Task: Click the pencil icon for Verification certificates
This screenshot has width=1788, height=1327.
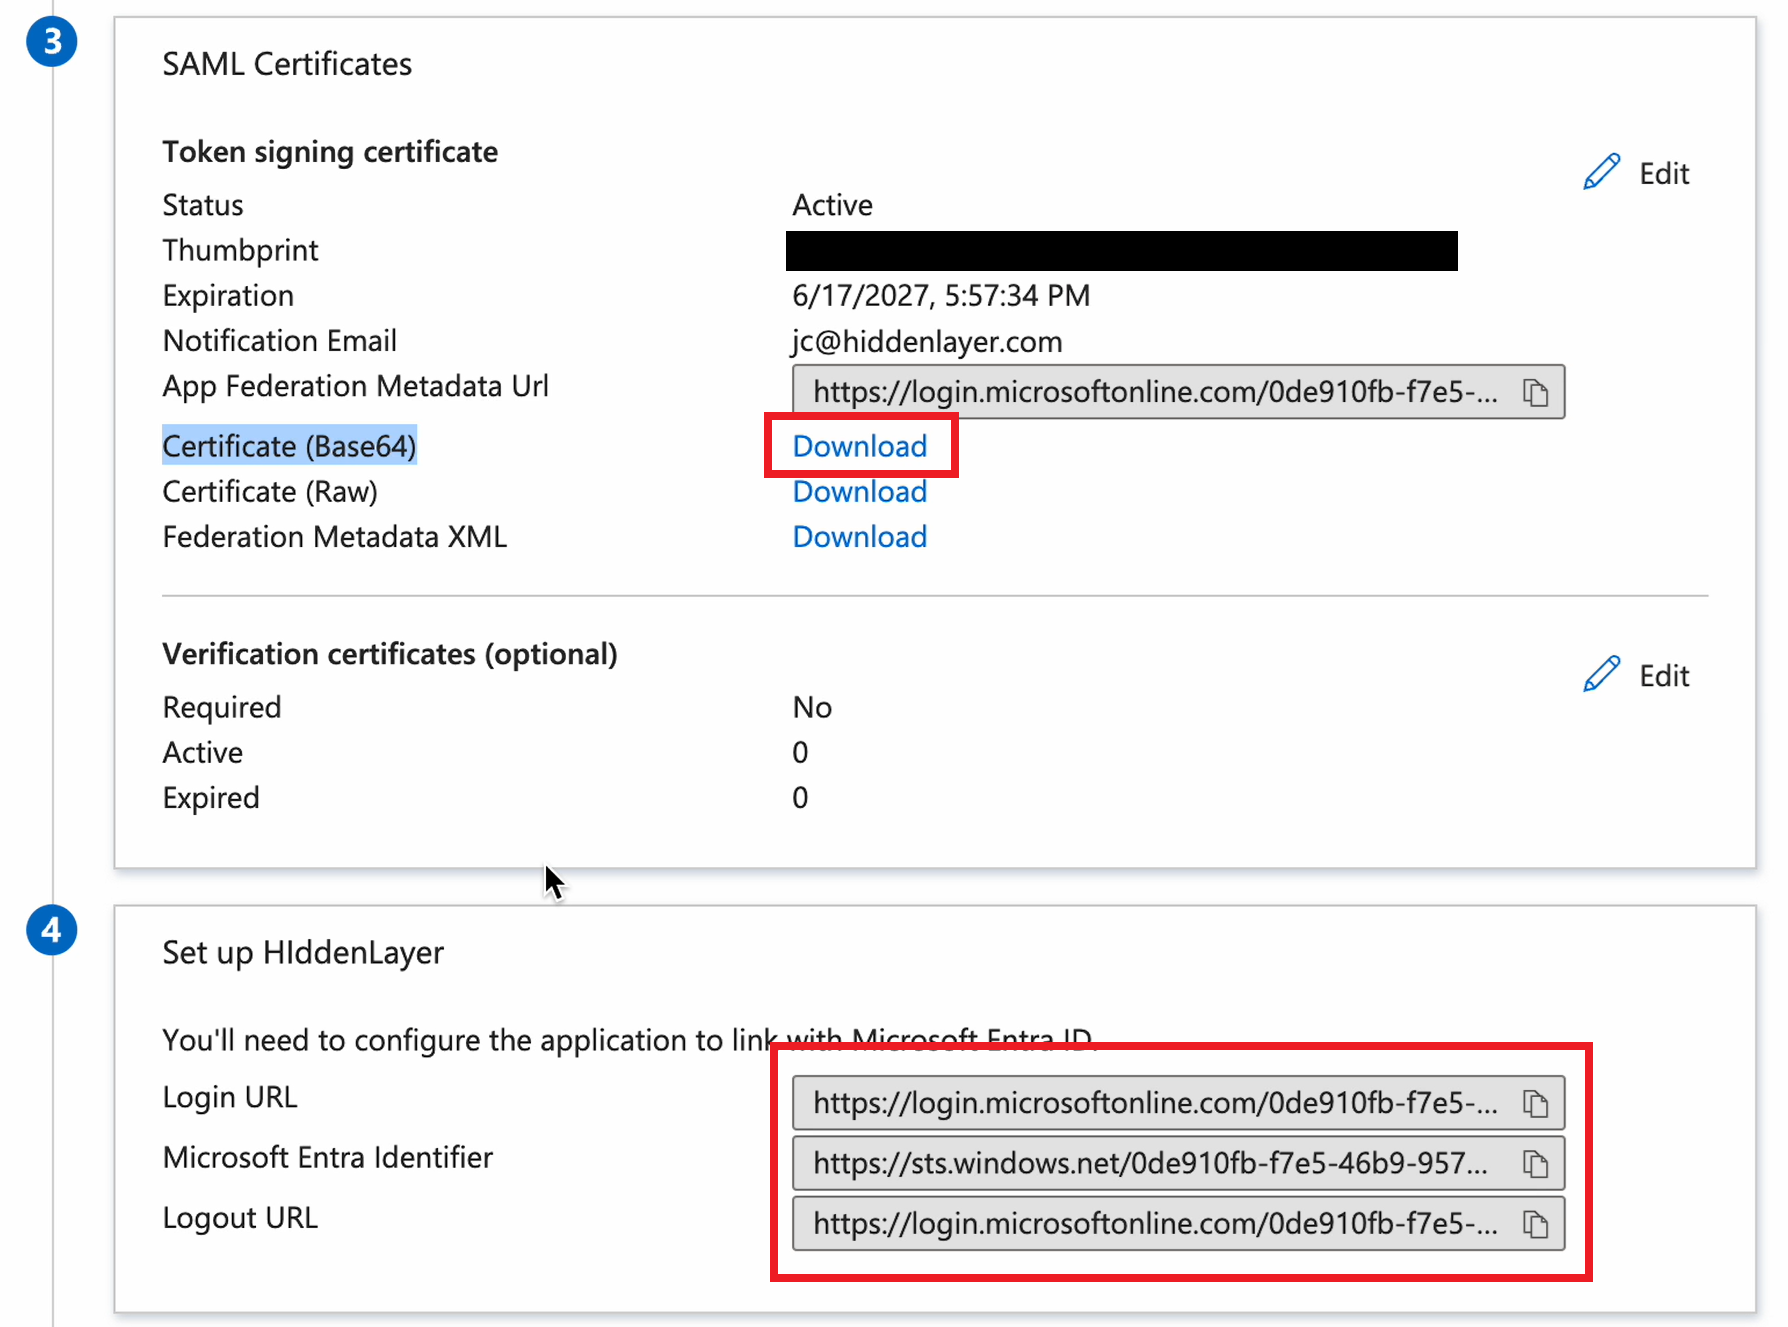Action: (1601, 673)
